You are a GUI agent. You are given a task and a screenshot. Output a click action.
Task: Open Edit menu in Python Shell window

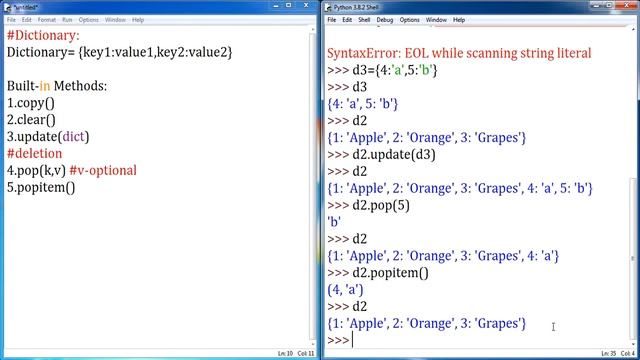347,20
